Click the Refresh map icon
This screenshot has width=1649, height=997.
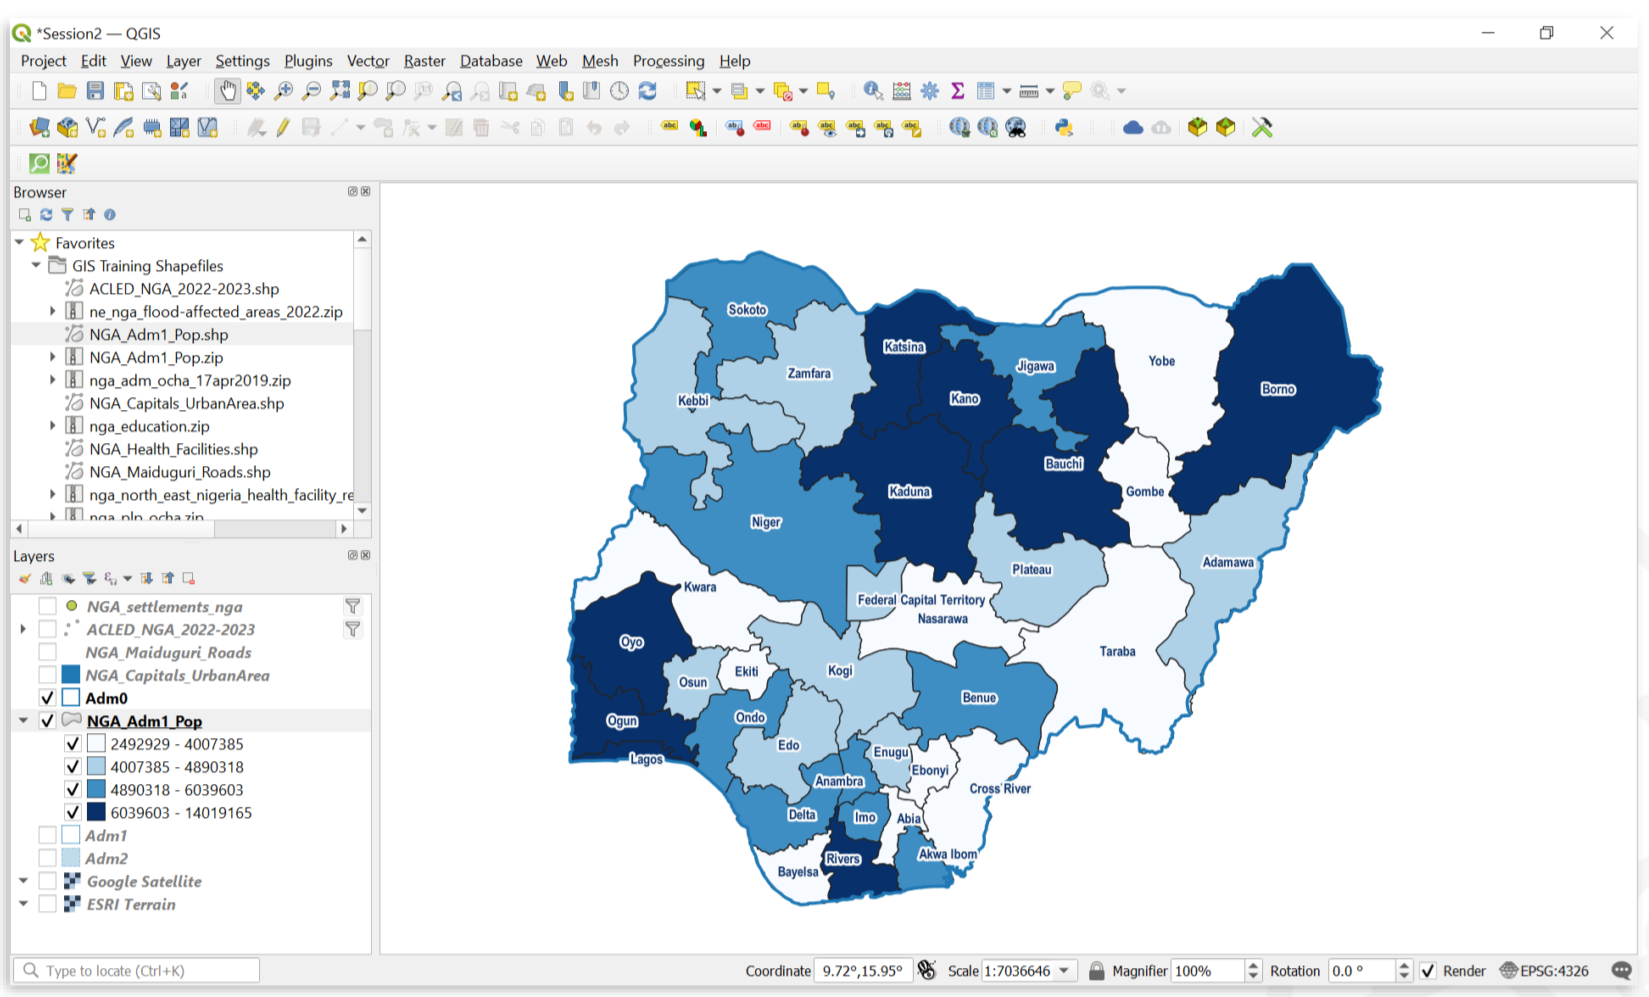click(x=648, y=91)
